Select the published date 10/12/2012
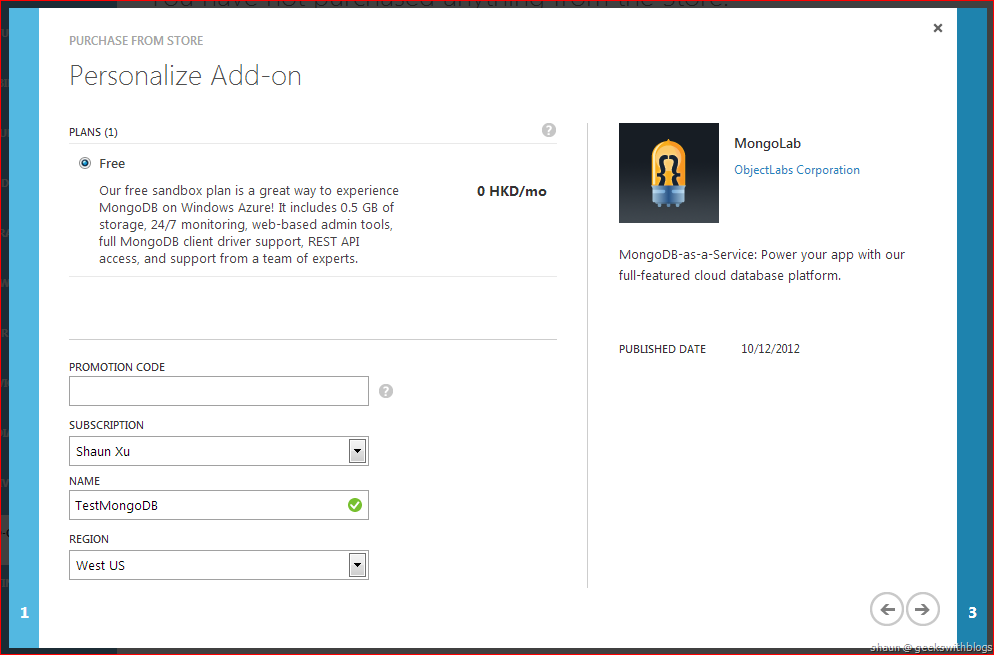 [x=770, y=349]
